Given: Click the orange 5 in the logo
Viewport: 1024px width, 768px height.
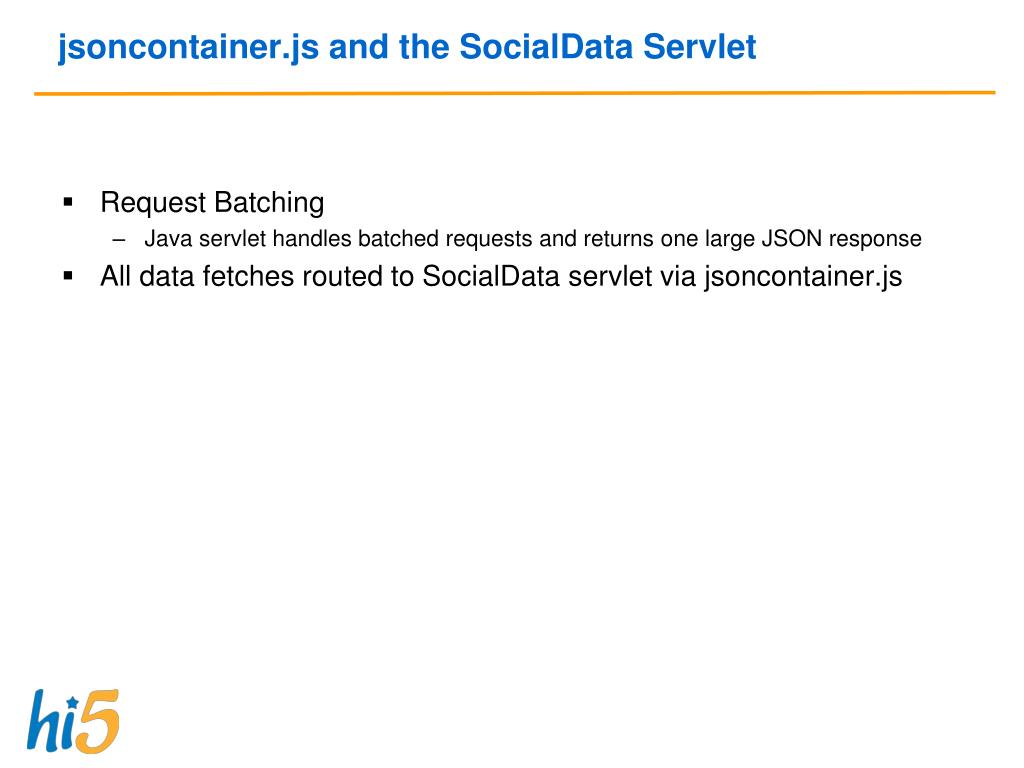Looking at the screenshot, I should (x=99, y=722).
